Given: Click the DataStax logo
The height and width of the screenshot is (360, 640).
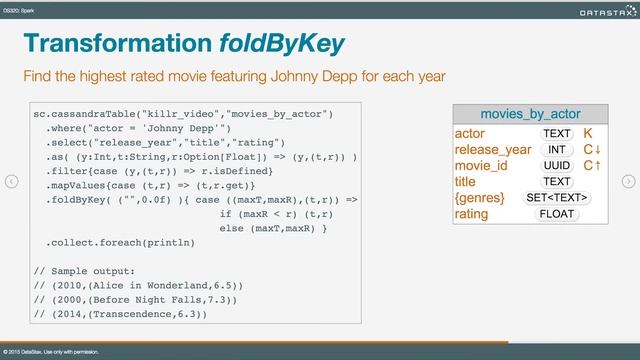Looking at the screenshot, I should pos(608,11).
